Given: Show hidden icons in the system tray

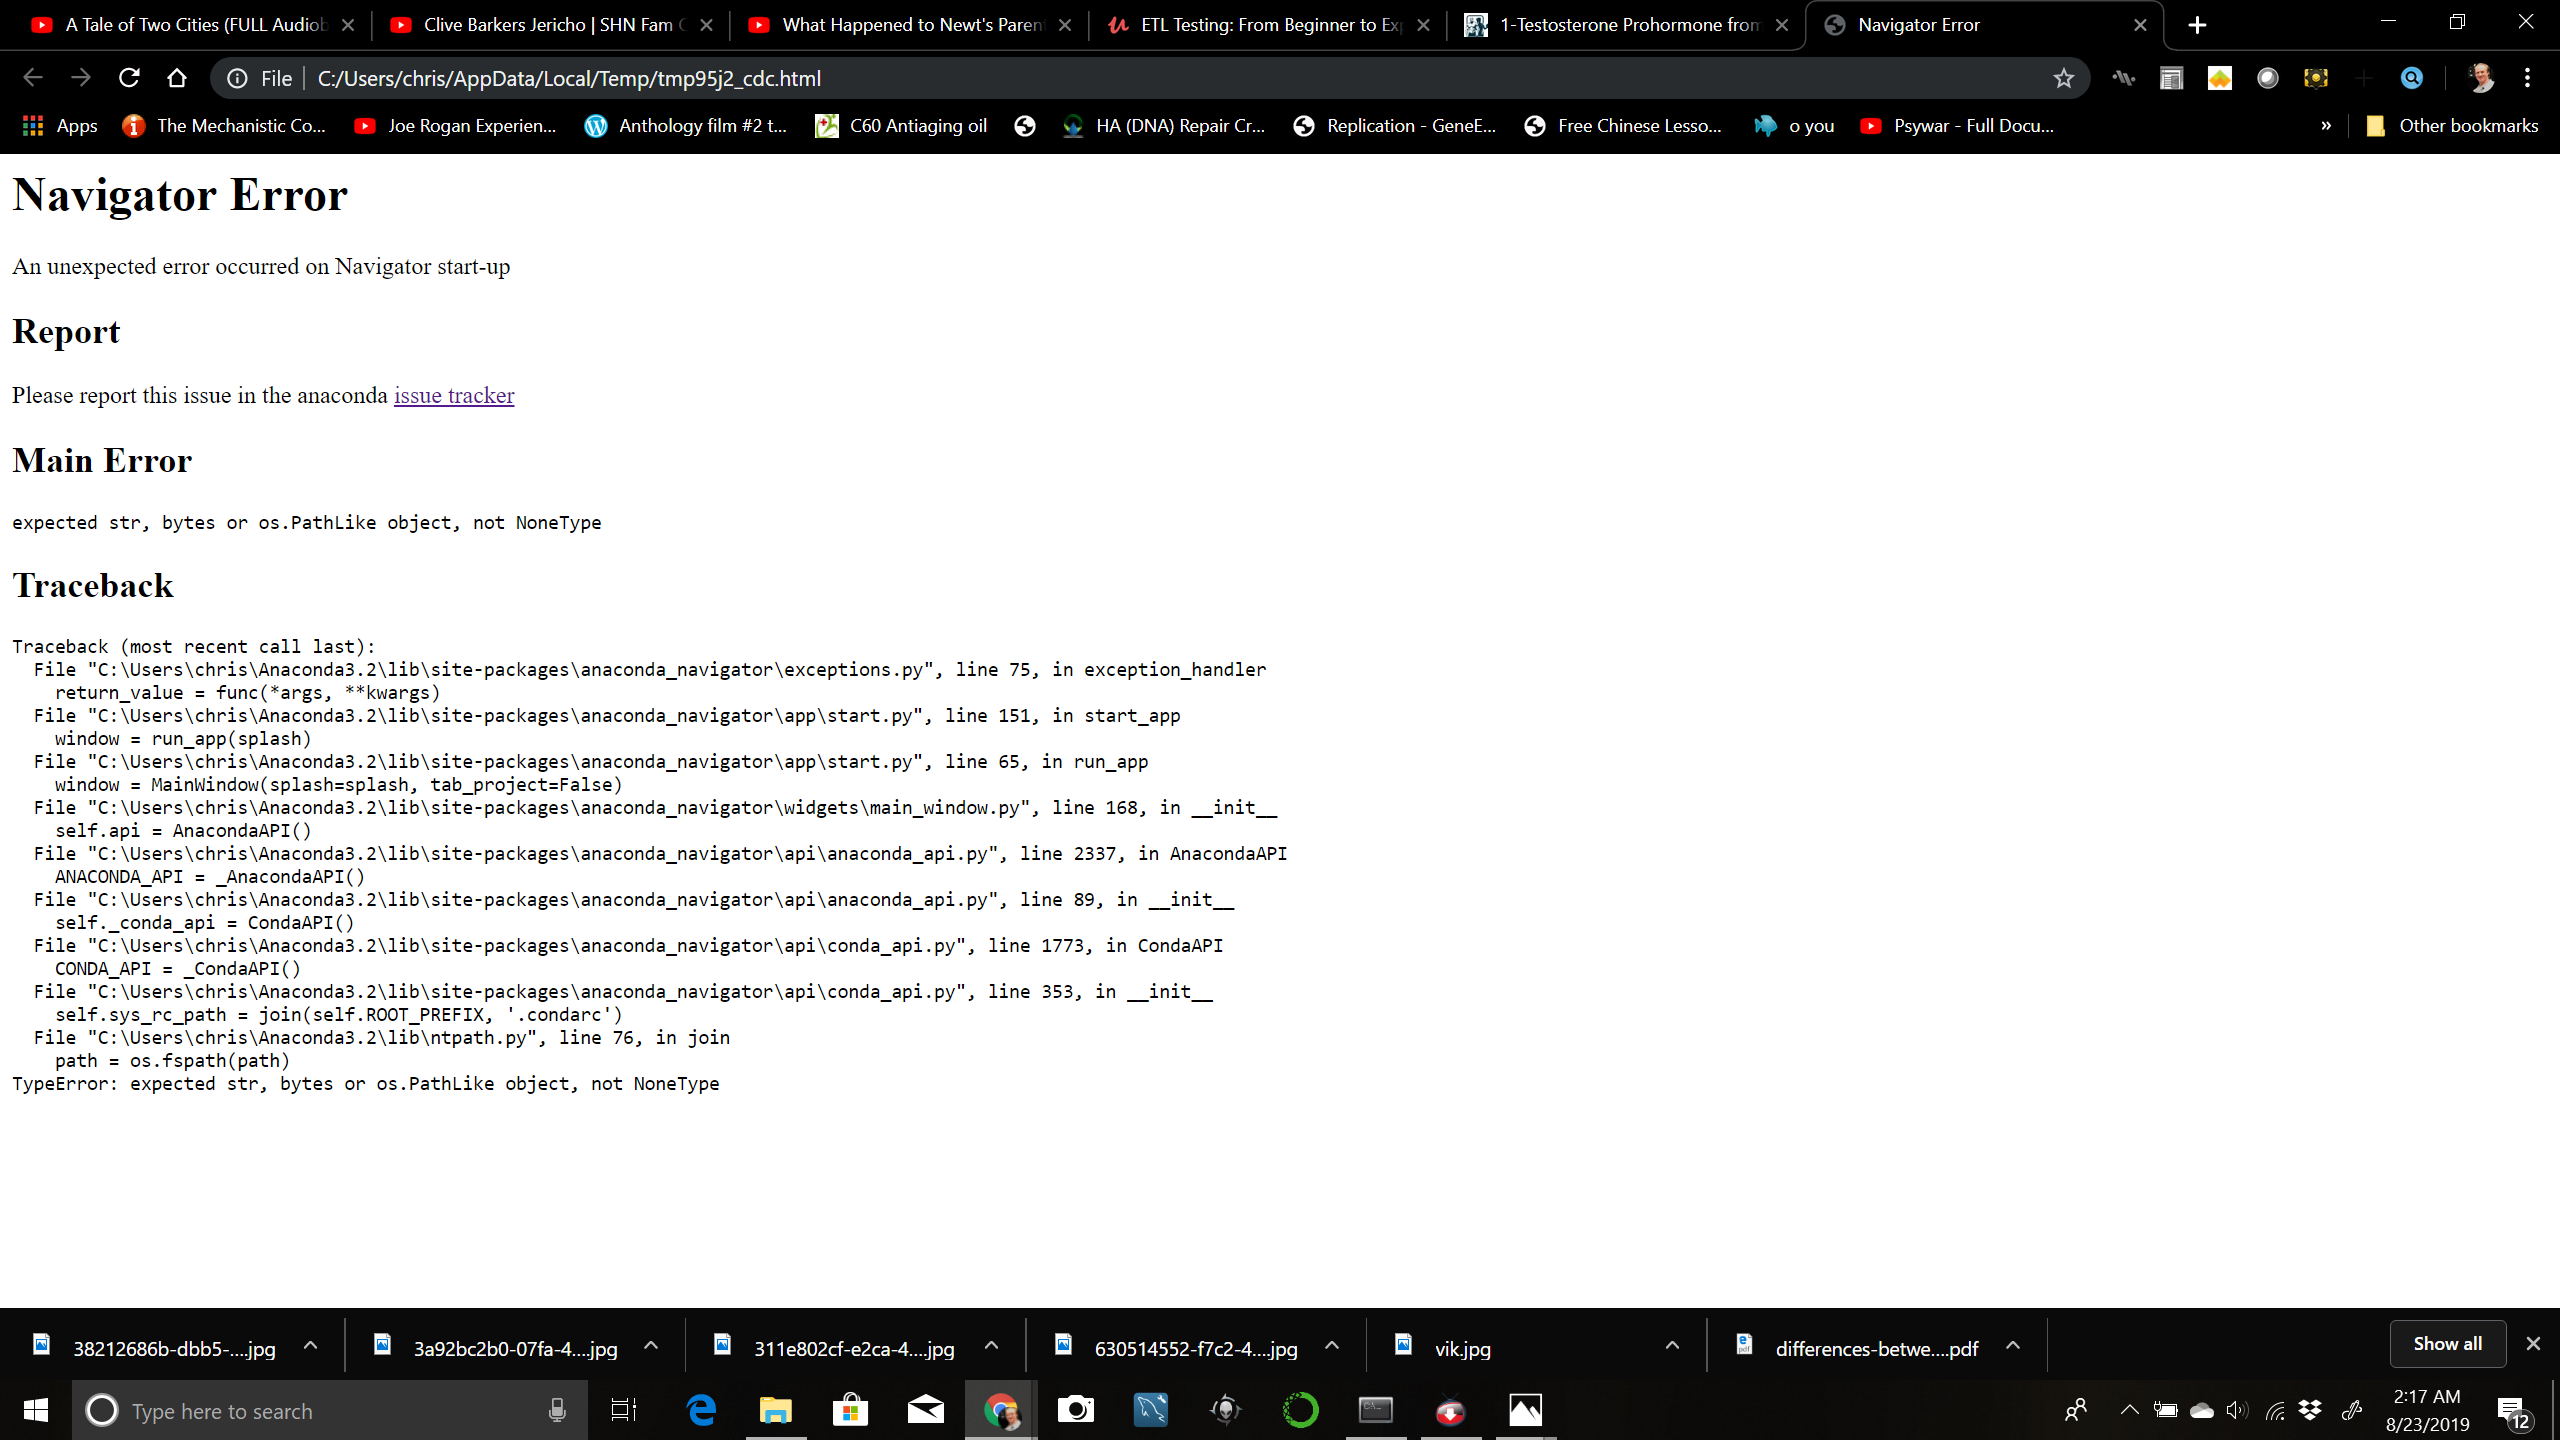Looking at the screenshot, I should click(x=2128, y=1410).
